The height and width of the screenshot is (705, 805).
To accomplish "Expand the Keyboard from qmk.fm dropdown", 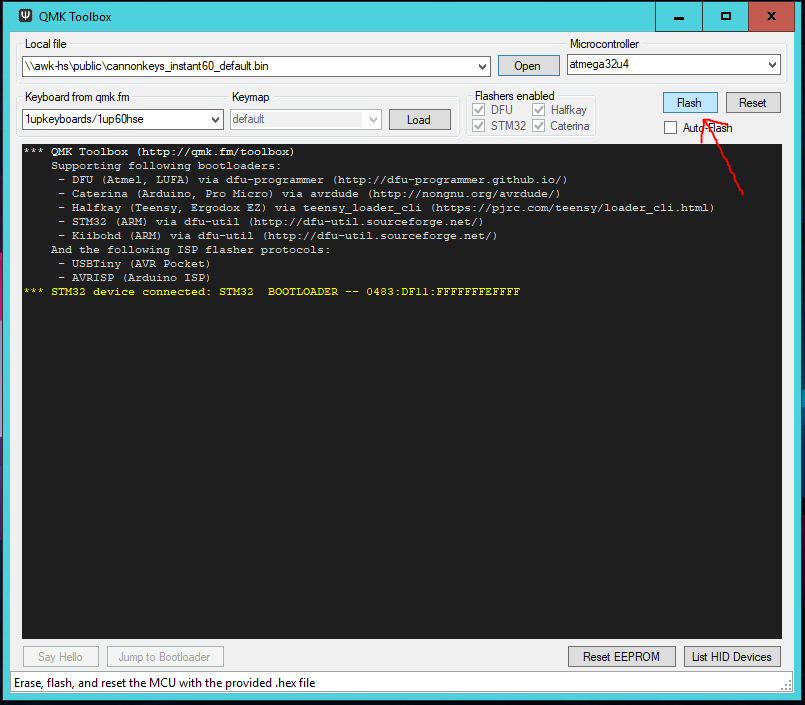I will pyautogui.click(x=215, y=119).
